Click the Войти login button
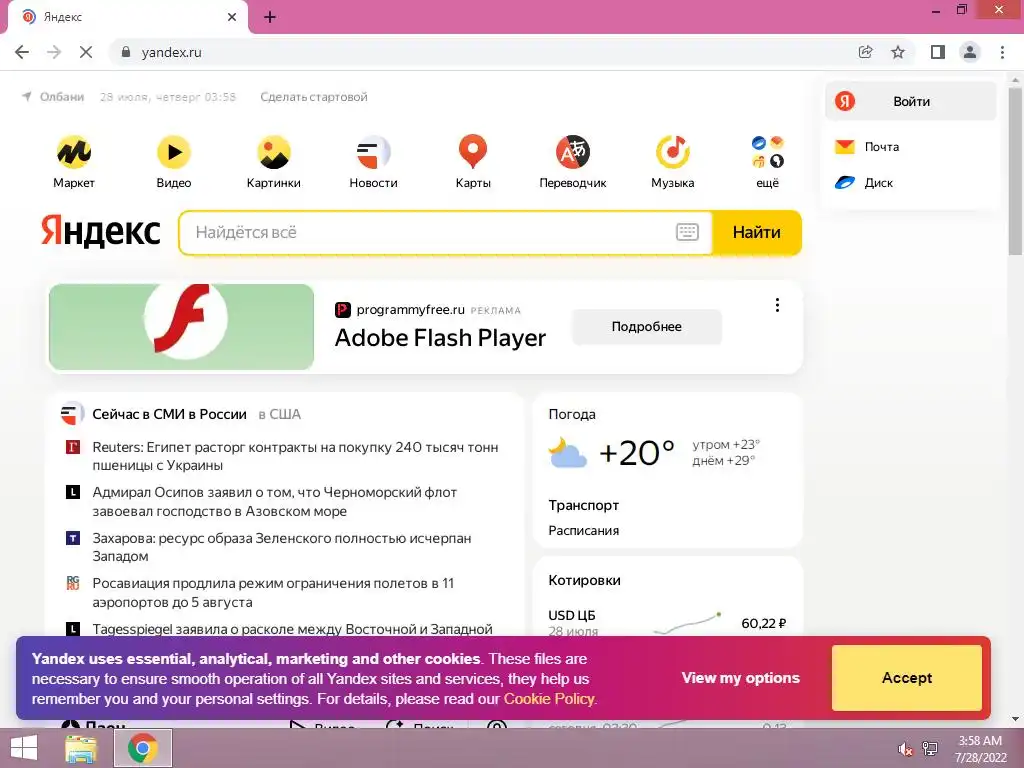 [911, 101]
